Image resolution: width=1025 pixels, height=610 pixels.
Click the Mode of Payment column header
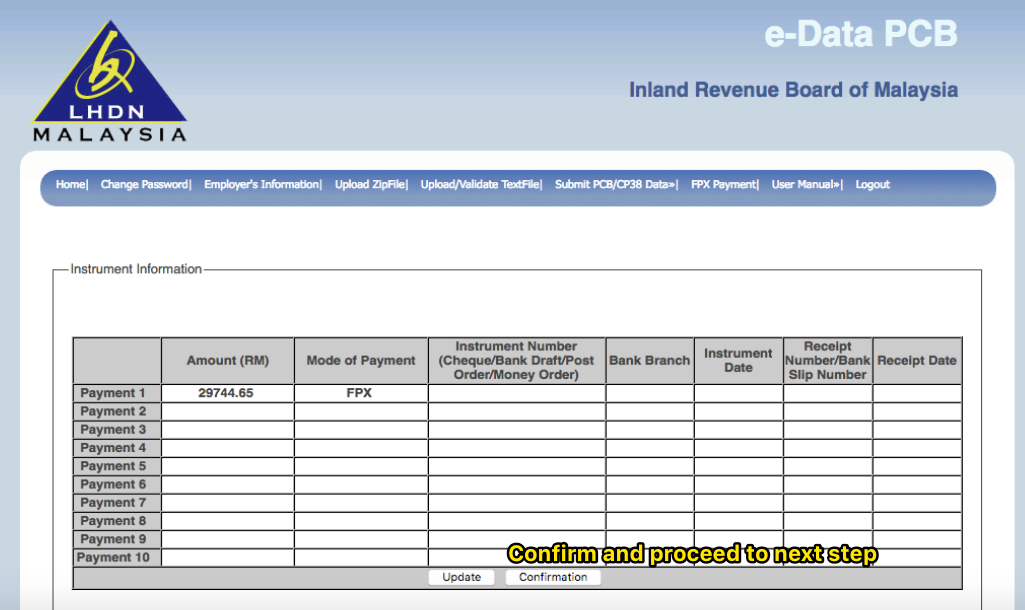pos(361,360)
